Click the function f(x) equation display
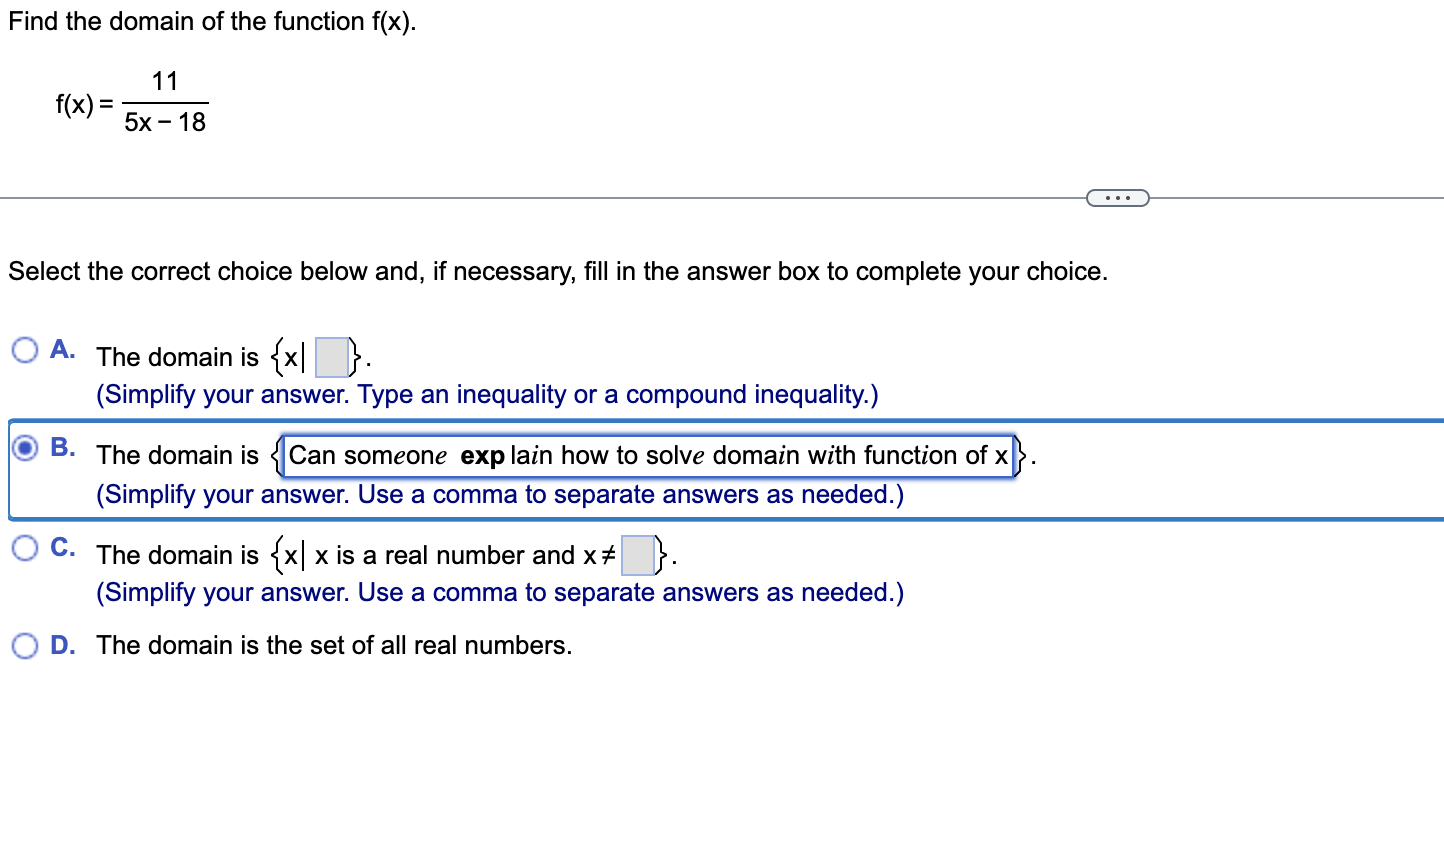This screenshot has height=848, width=1444. (130, 101)
